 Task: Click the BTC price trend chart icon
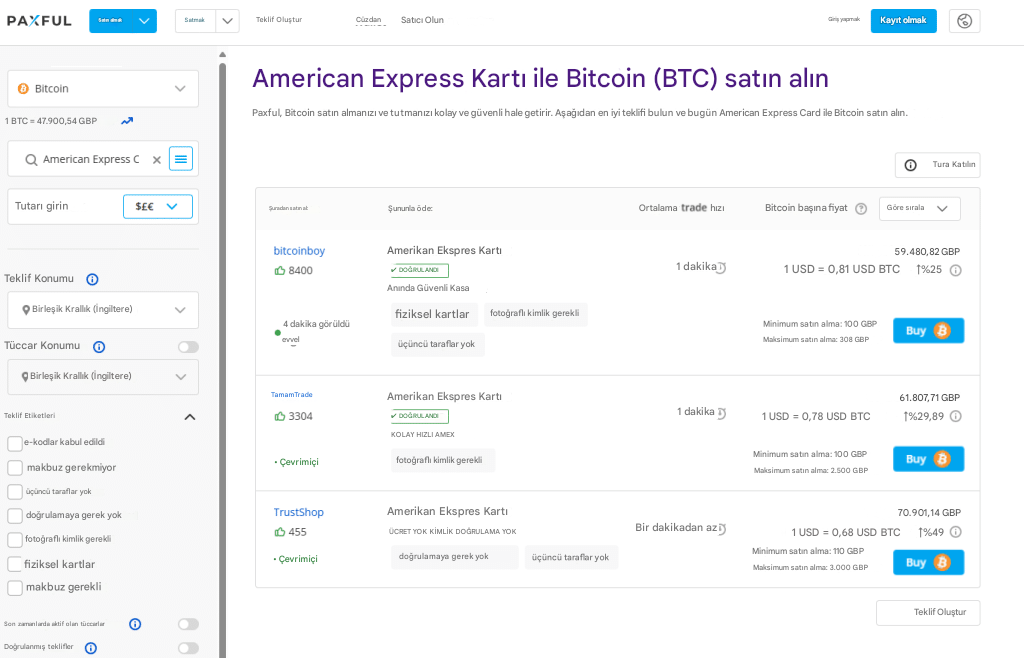(127, 121)
